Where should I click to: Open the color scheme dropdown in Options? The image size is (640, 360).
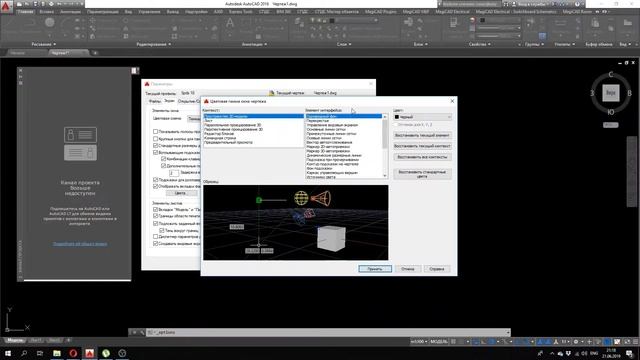point(194,118)
